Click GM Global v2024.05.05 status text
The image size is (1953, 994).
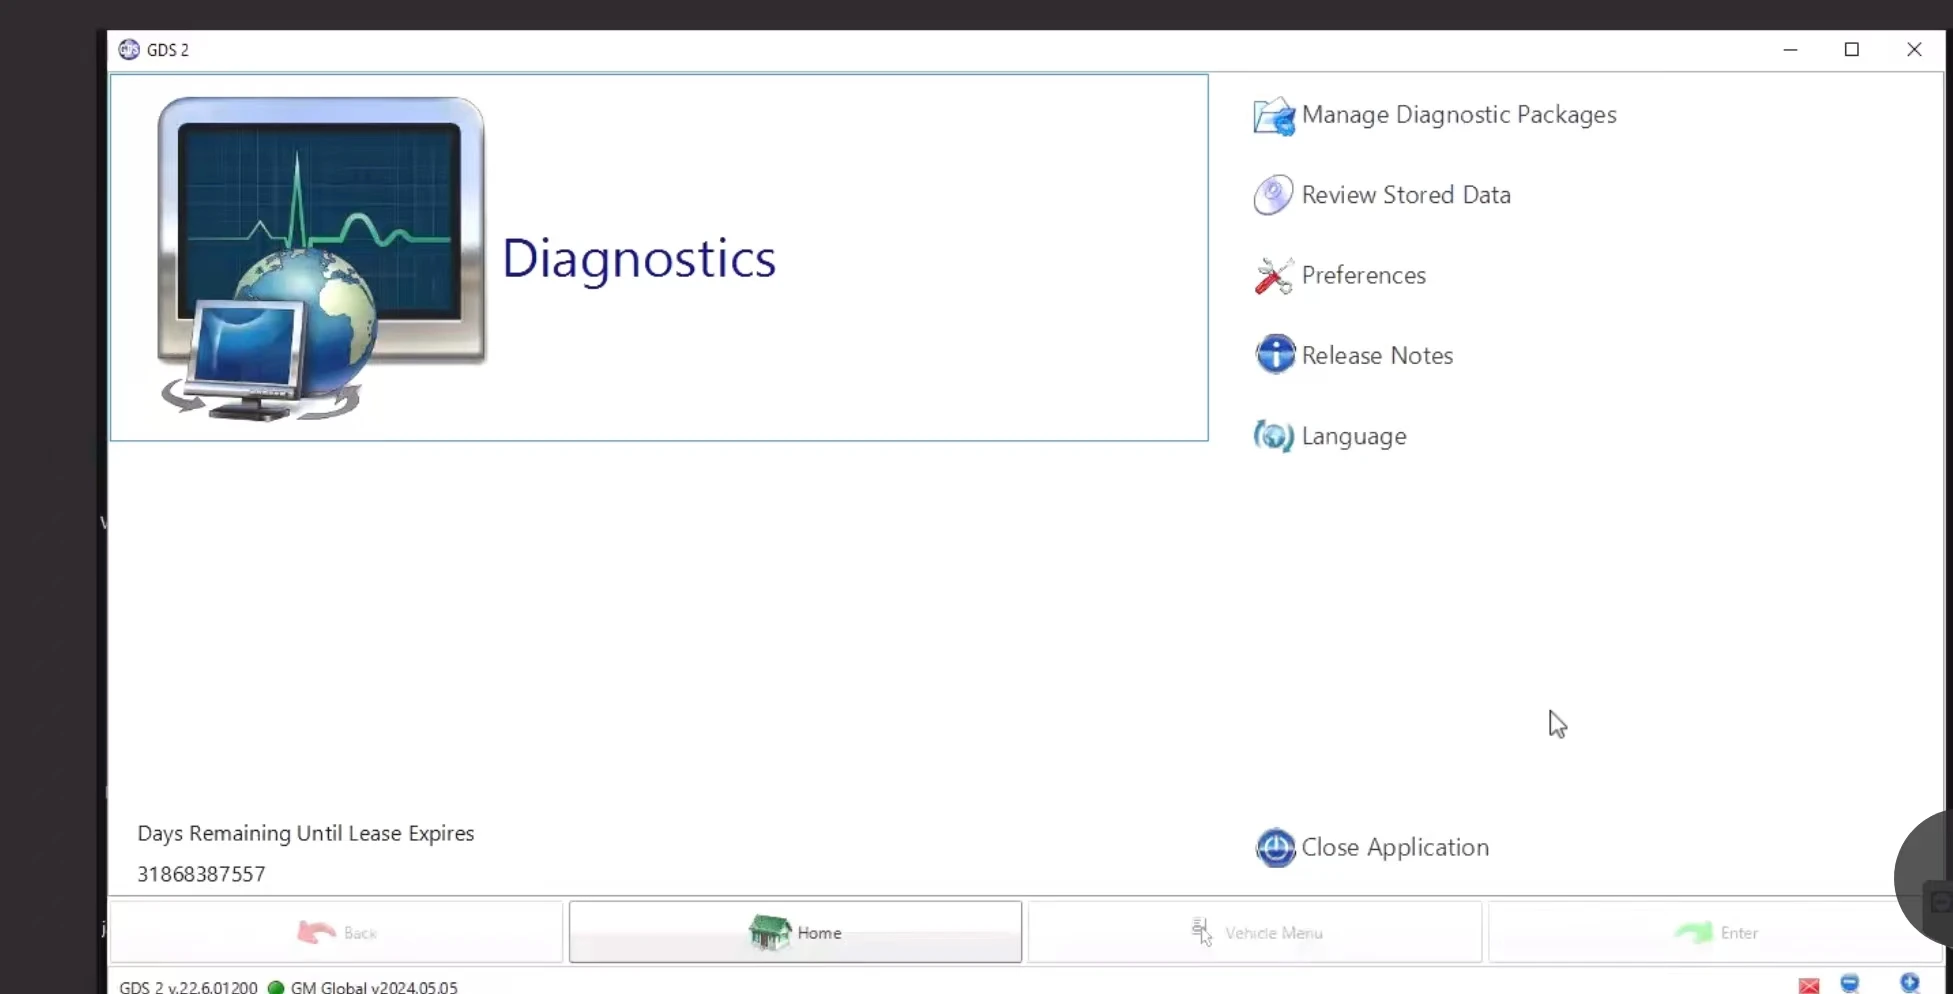tap(374, 987)
